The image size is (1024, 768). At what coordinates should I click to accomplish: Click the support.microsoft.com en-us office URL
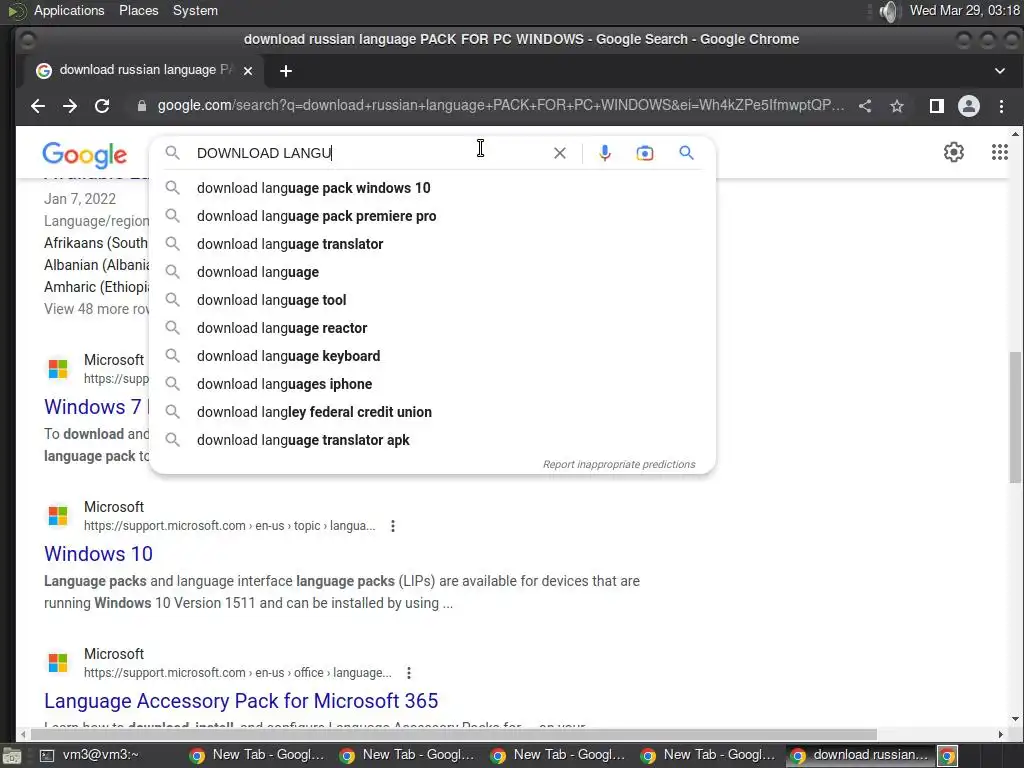coord(238,673)
